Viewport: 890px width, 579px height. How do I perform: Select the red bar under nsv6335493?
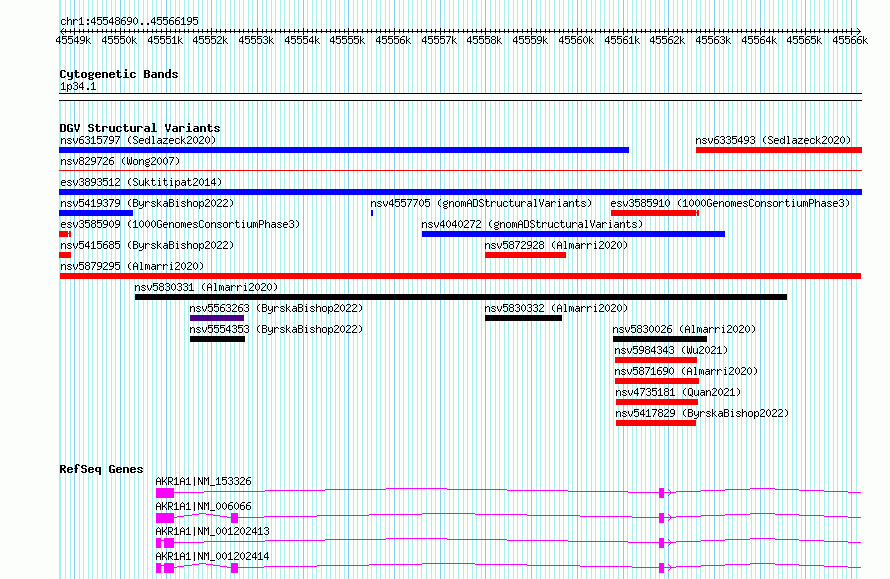[779, 150]
